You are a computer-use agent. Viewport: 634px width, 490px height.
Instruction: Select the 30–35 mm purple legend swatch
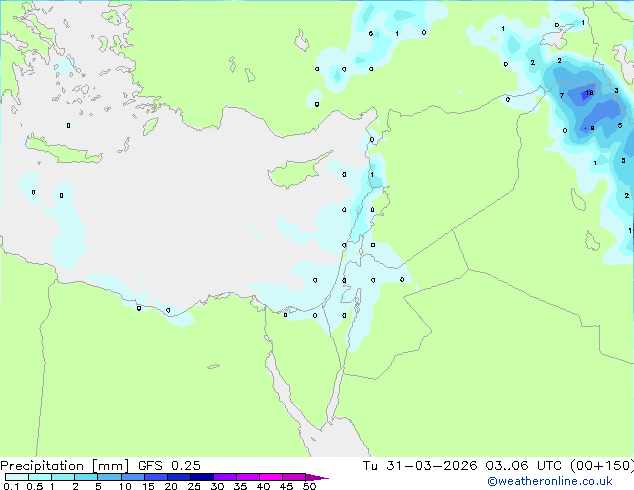(x=224, y=477)
